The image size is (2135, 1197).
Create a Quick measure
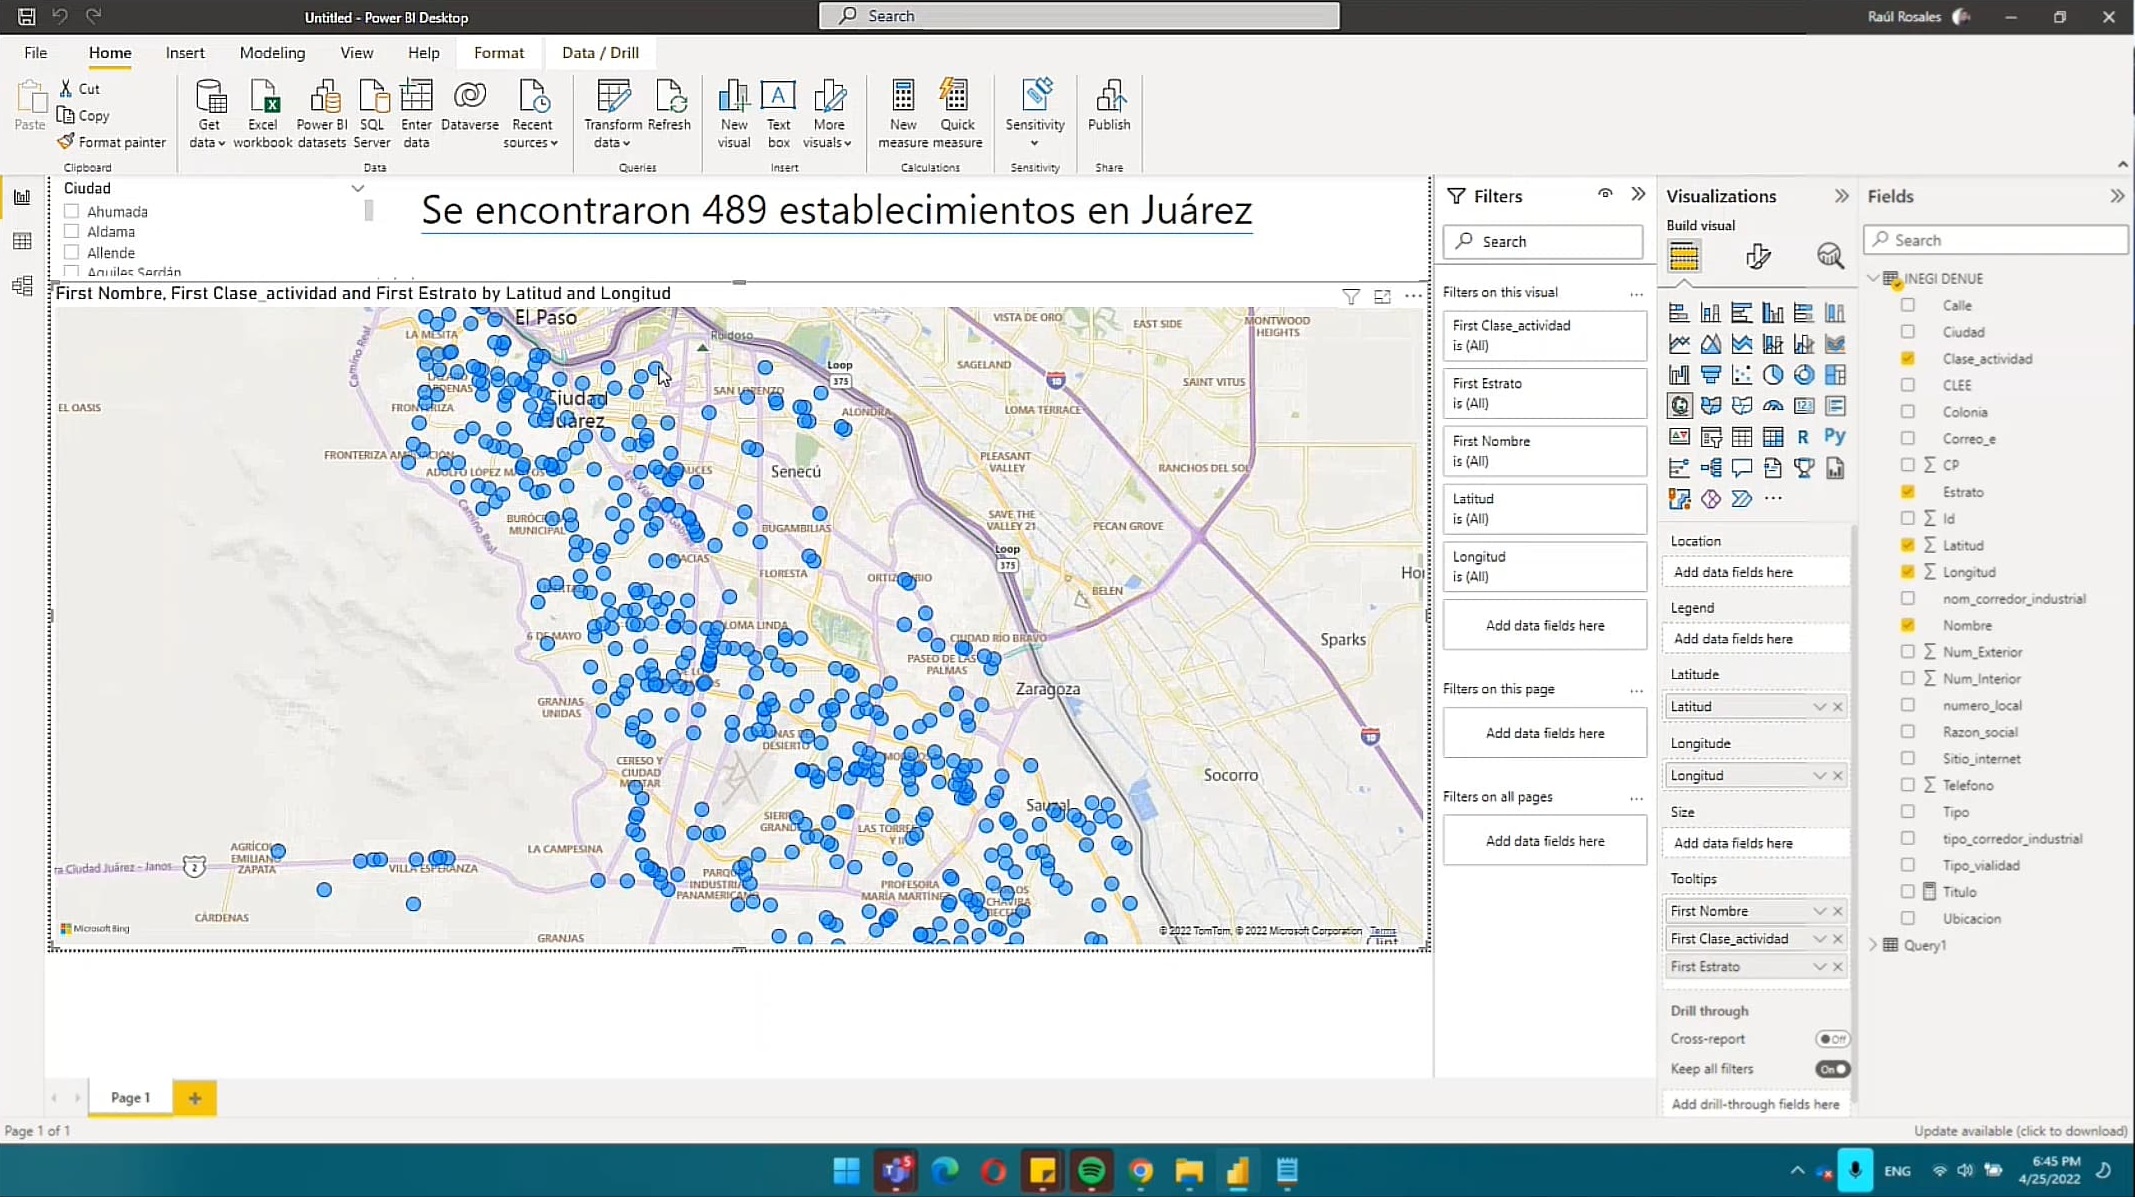pyautogui.click(x=957, y=114)
